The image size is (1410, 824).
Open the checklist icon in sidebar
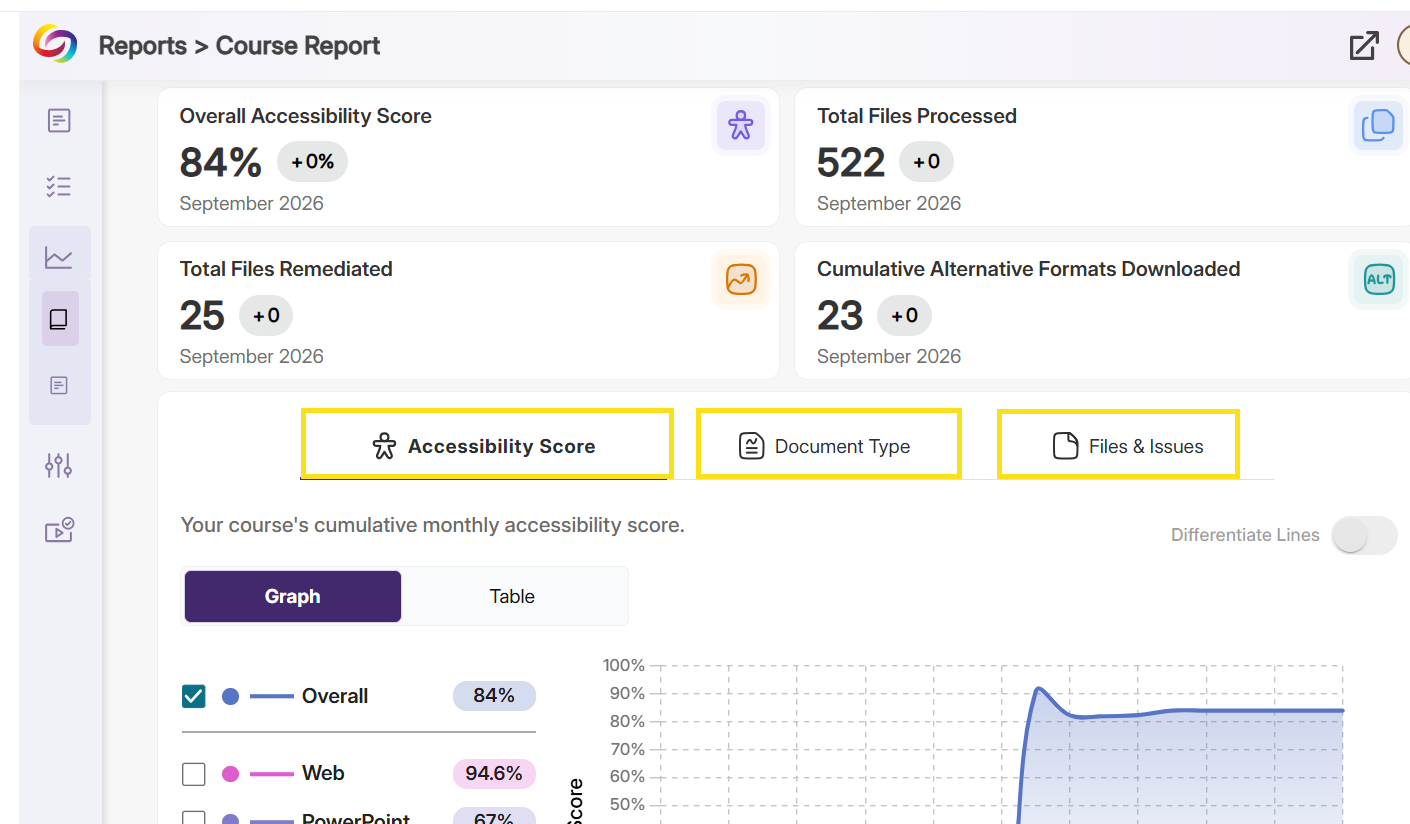pyautogui.click(x=59, y=186)
